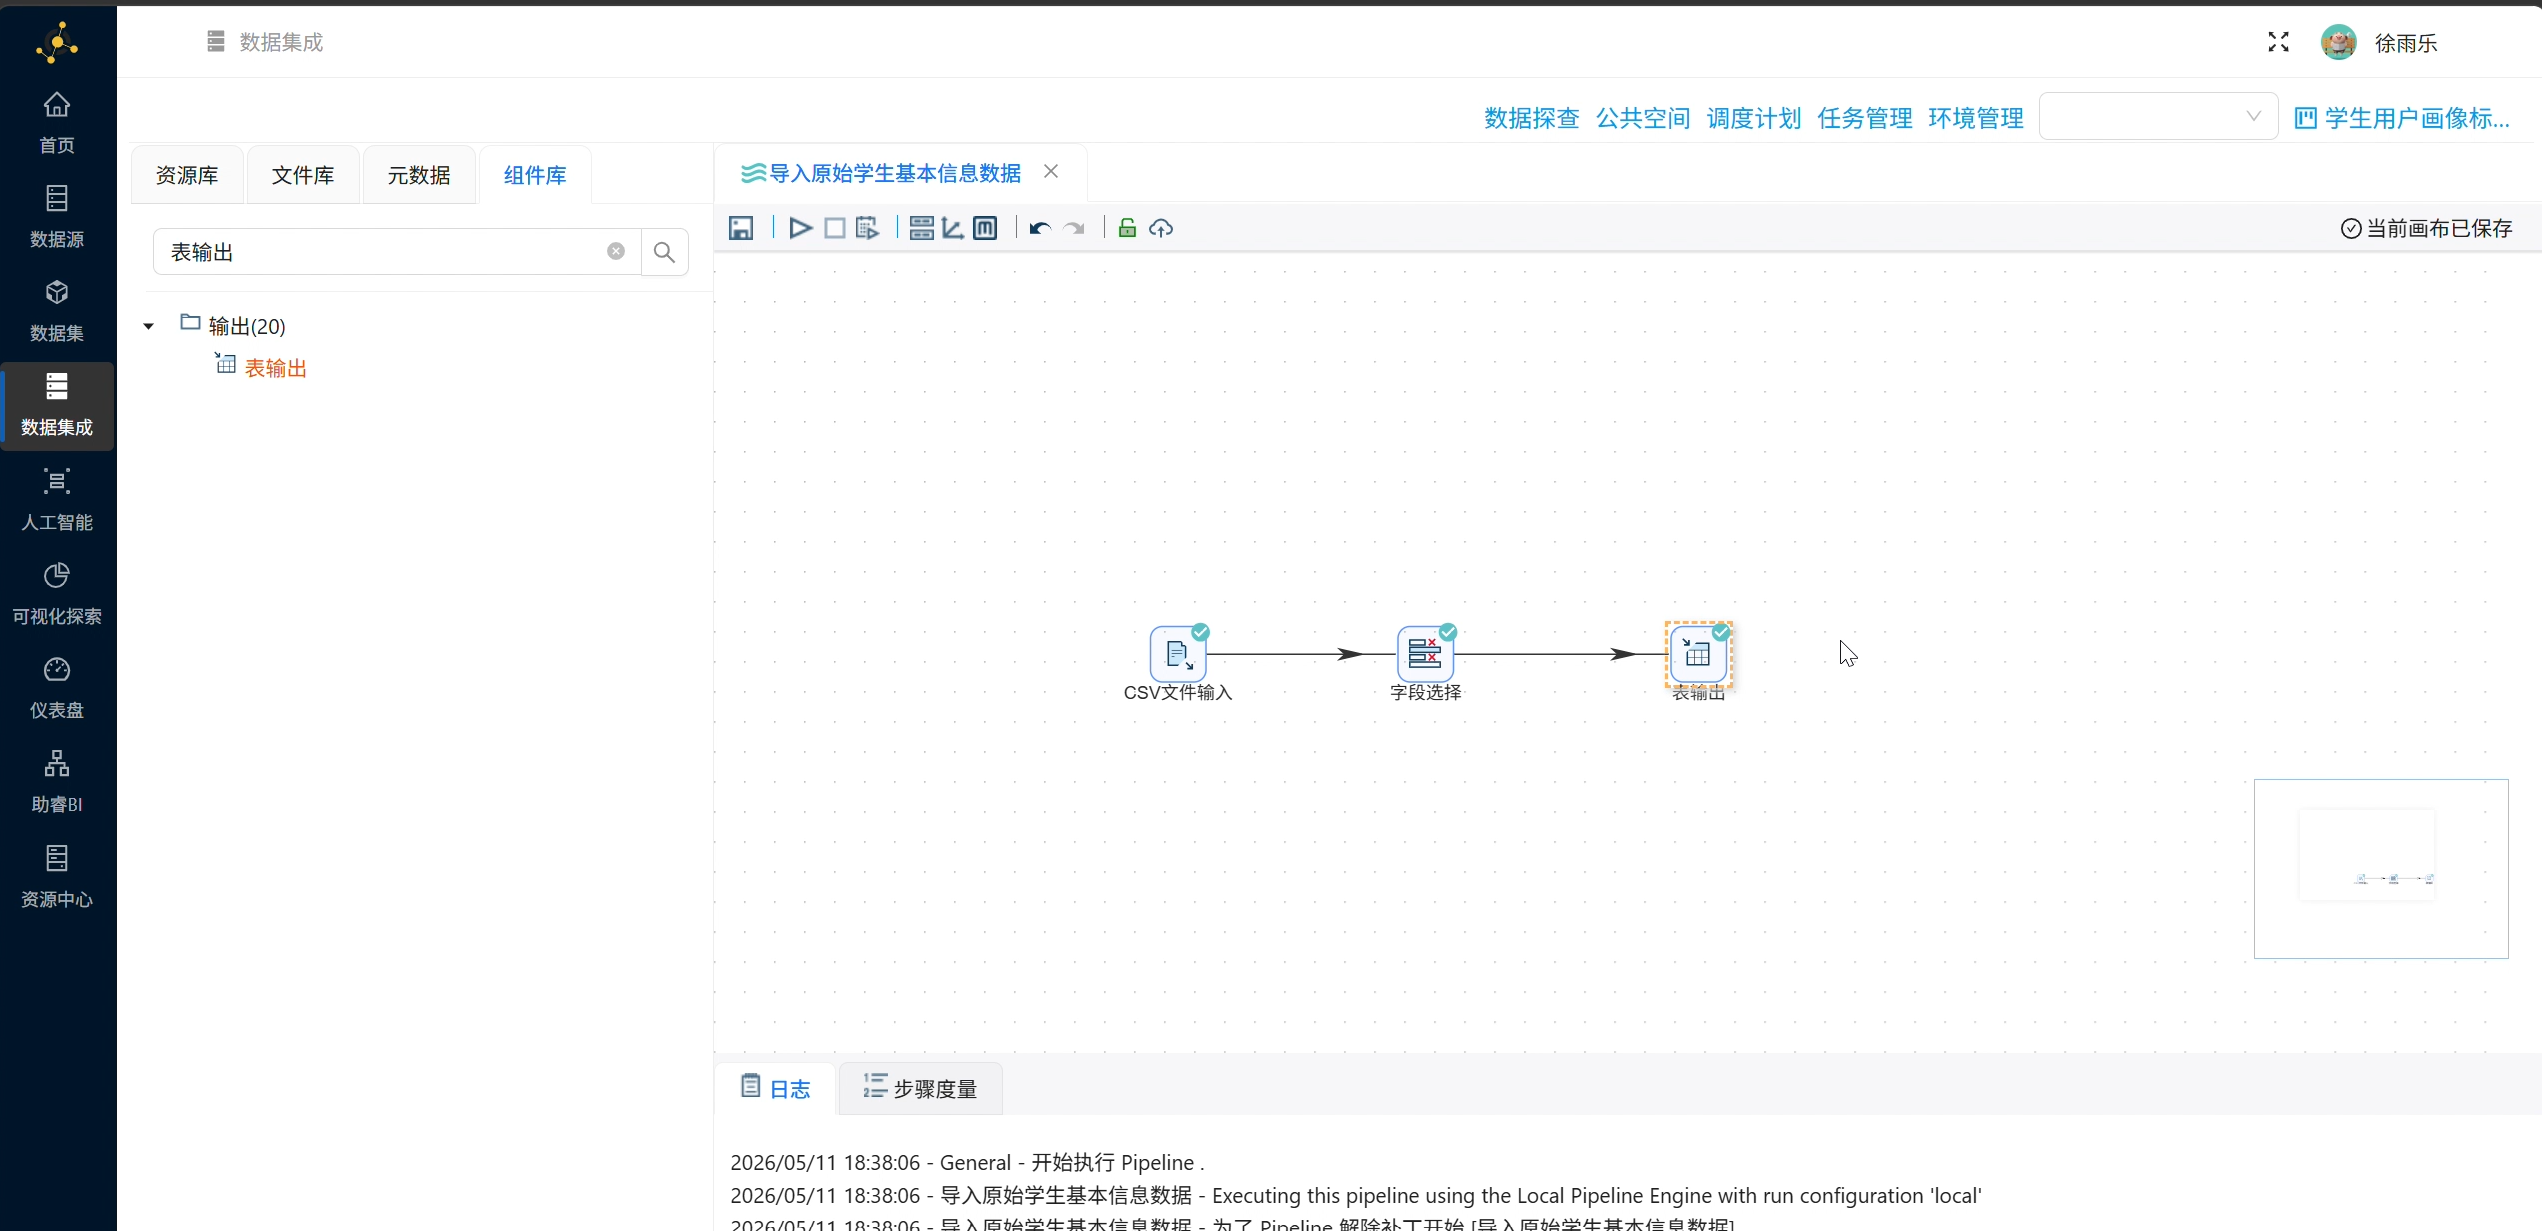The image size is (2542, 1231).
Task: Go to 数据源 in the sidebar
Action: [x=57, y=217]
